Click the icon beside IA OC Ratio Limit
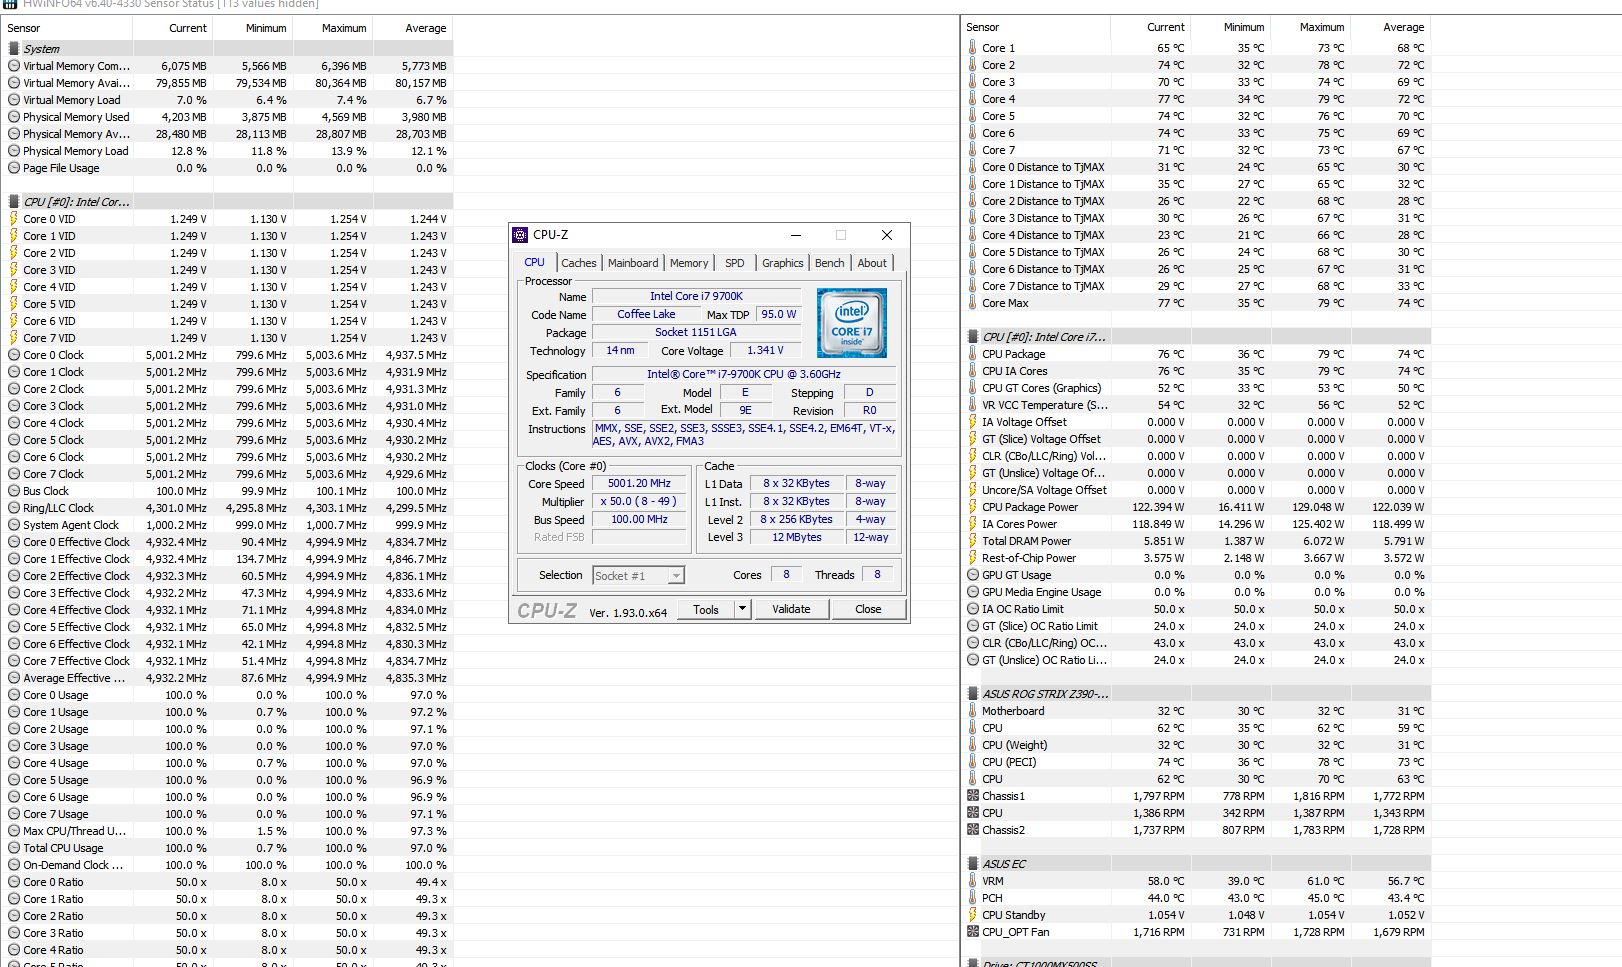Screen dimensions: 1622x967 973,609
